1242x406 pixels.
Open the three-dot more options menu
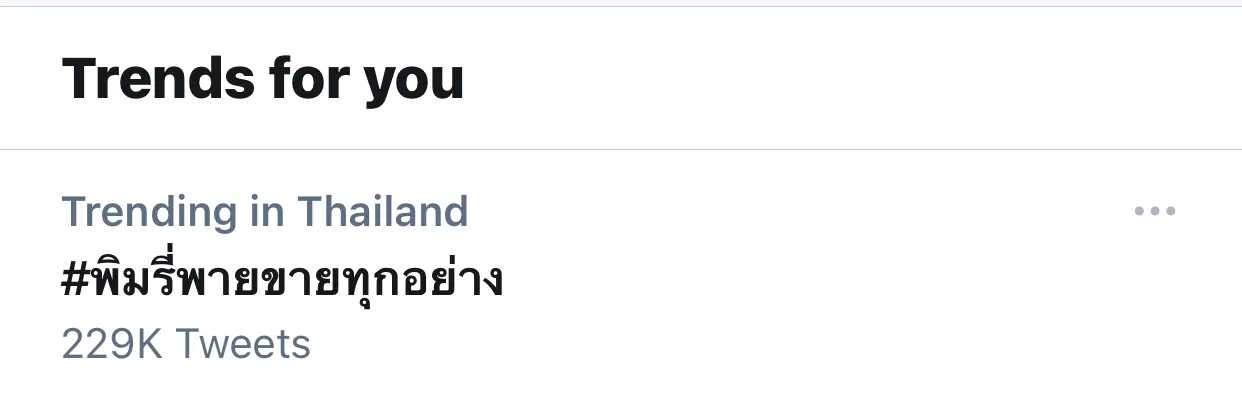pos(1155,212)
